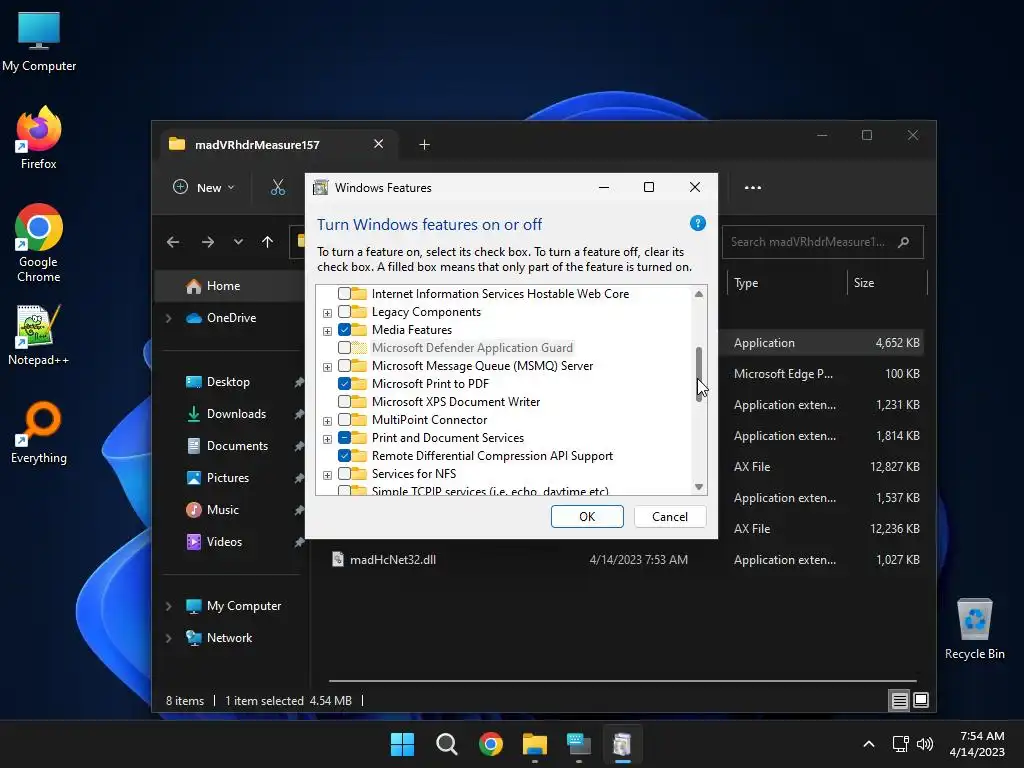Select the madVRhdrMeasure157 tab
1024x768 pixels.
pyautogui.click(x=279, y=144)
